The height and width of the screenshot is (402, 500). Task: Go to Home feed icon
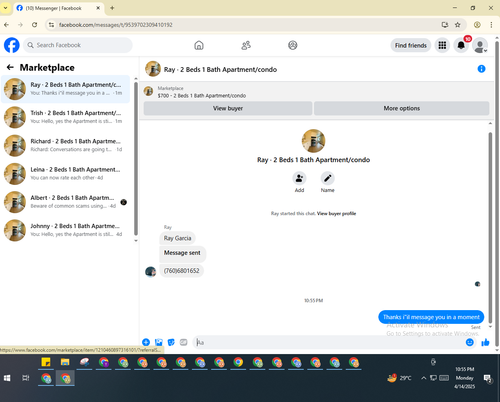199,45
